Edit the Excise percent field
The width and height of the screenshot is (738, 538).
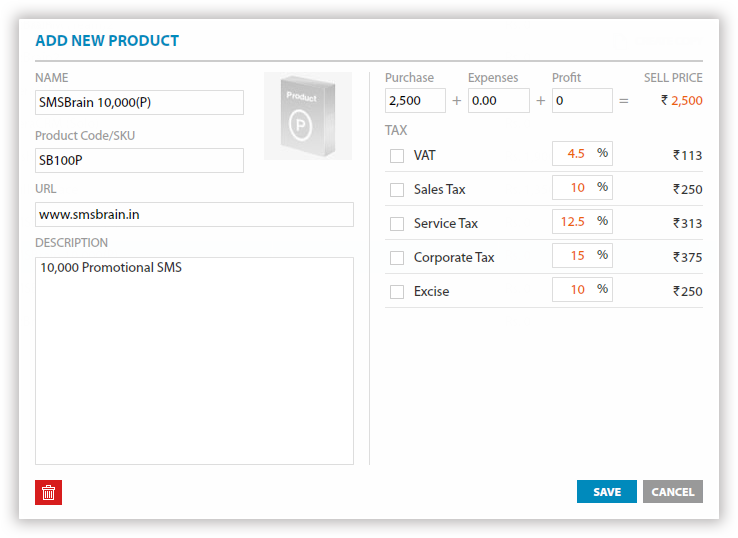click(x=582, y=289)
